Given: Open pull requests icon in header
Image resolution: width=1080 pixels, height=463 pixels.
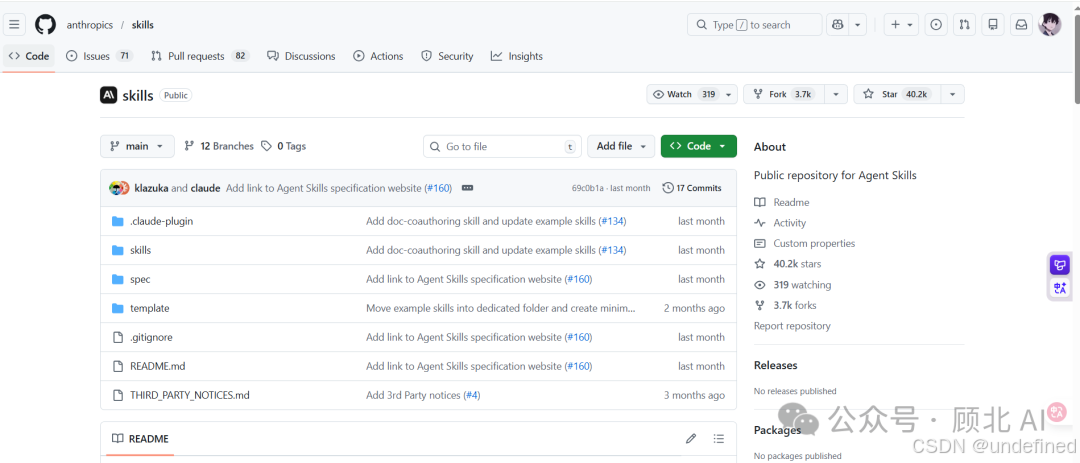Looking at the screenshot, I should 964,25.
